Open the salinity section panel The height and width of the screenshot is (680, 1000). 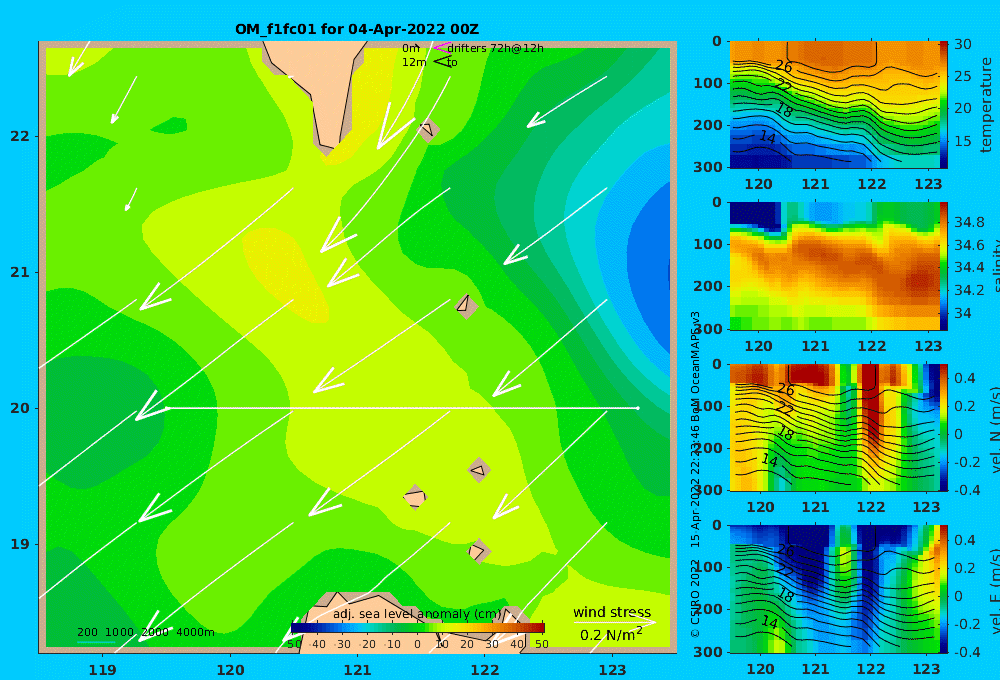click(834, 266)
